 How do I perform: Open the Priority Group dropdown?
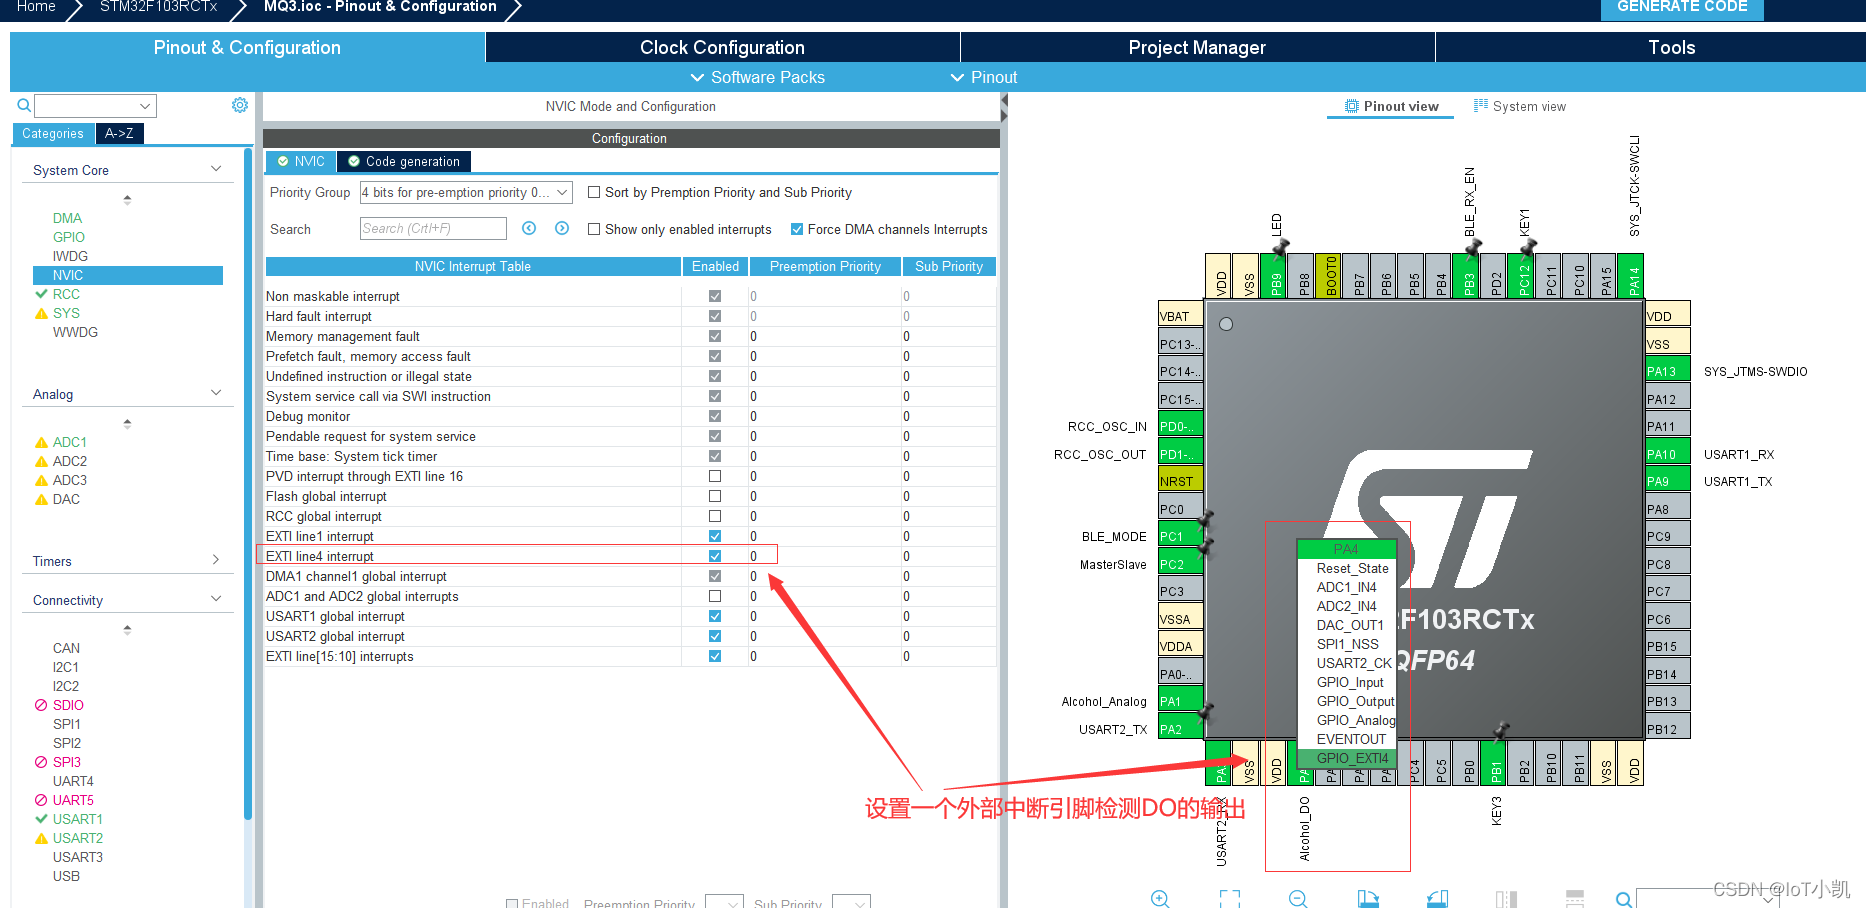pos(466,192)
